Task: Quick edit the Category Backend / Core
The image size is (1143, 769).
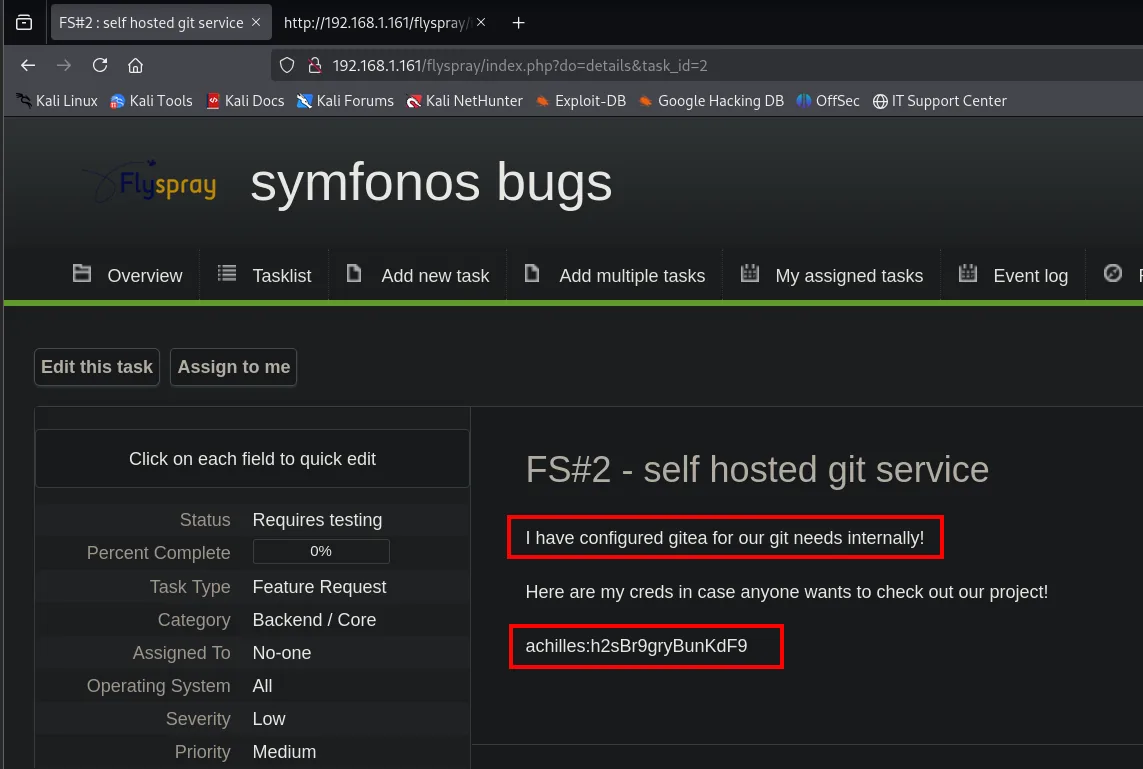Action: point(314,620)
